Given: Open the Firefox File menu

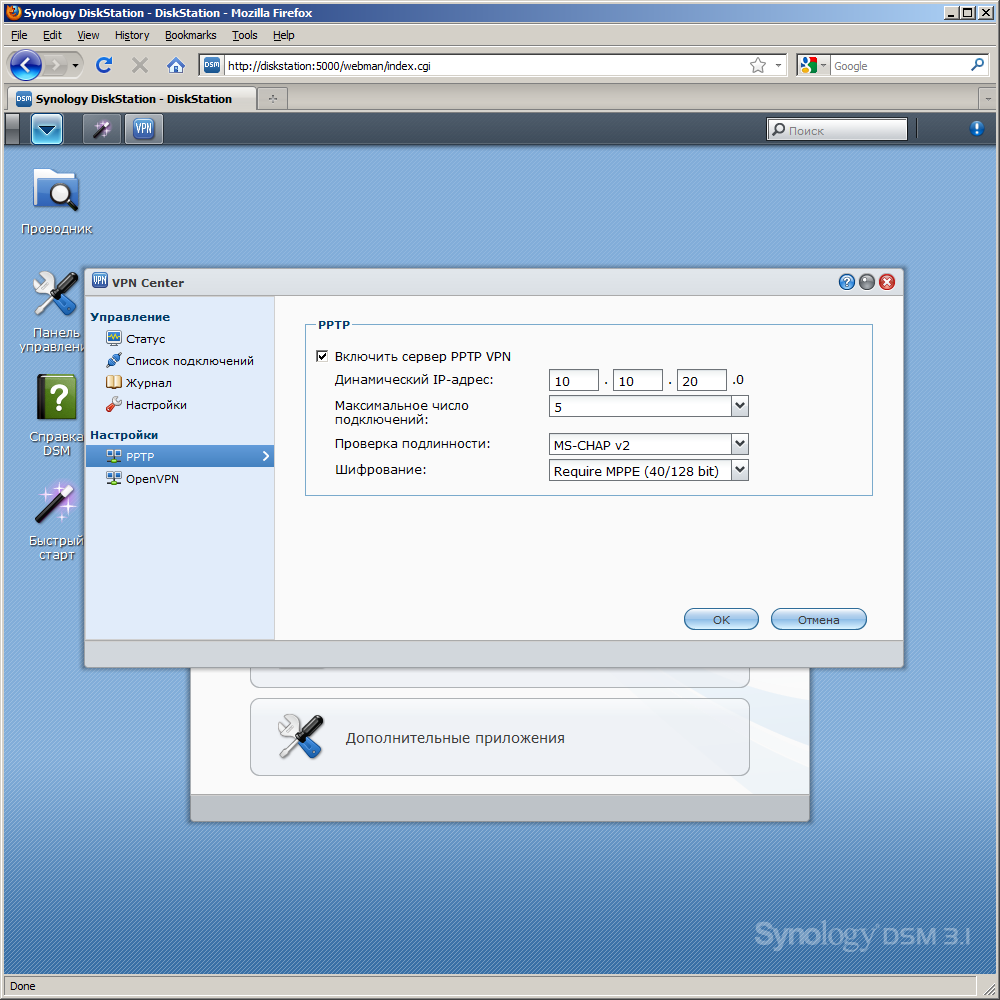Looking at the screenshot, I should coord(19,35).
